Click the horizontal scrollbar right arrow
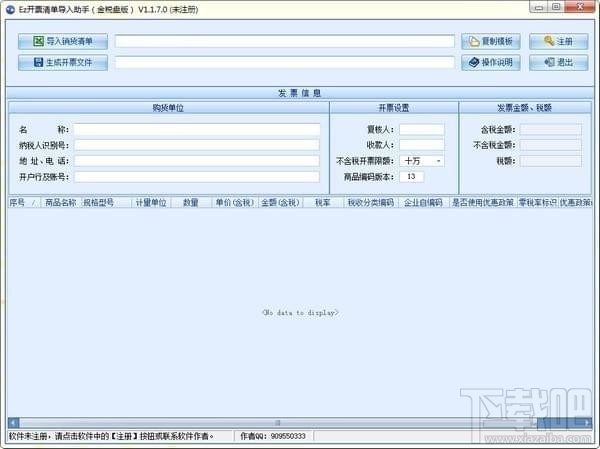This screenshot has width=600, height=449. (x=587, y=423)
